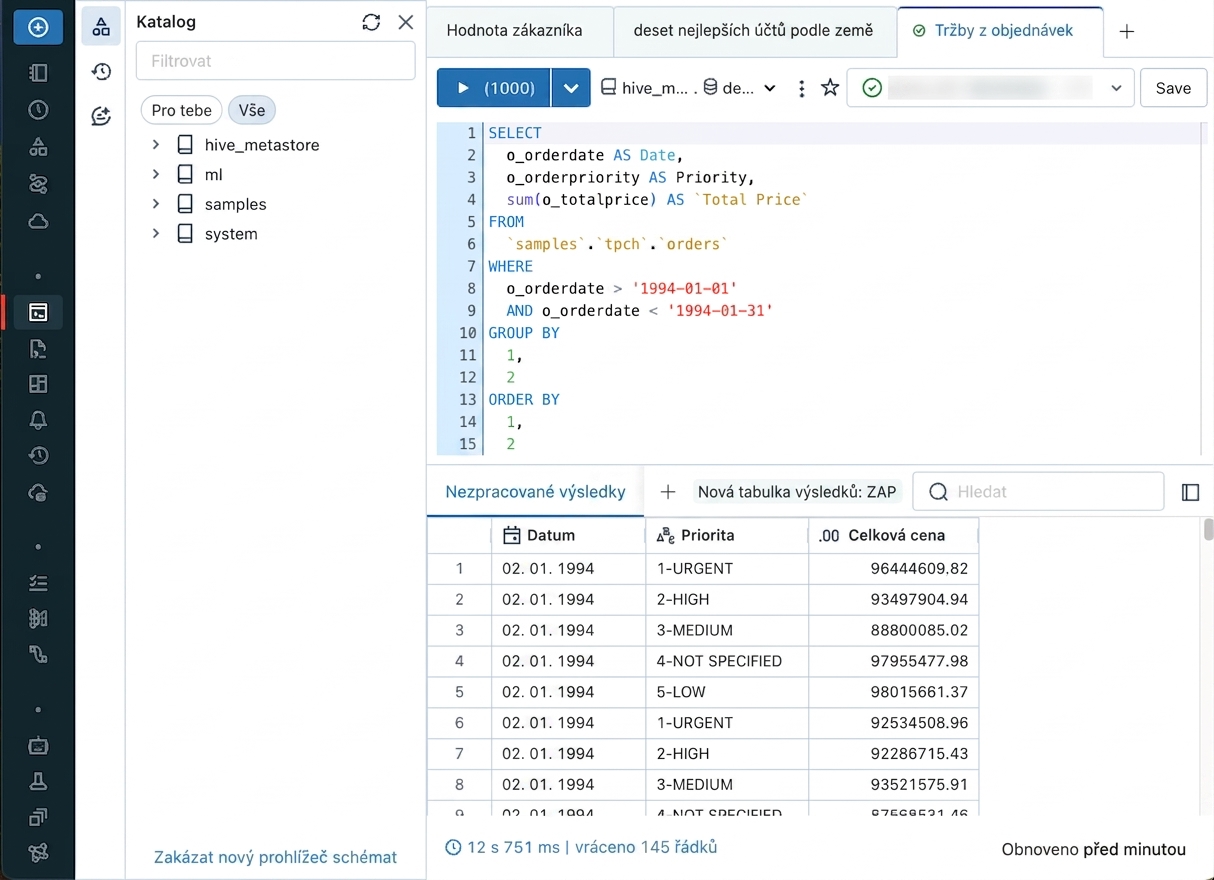
Task: Expand the ml catalog
Action: [156, 174]
